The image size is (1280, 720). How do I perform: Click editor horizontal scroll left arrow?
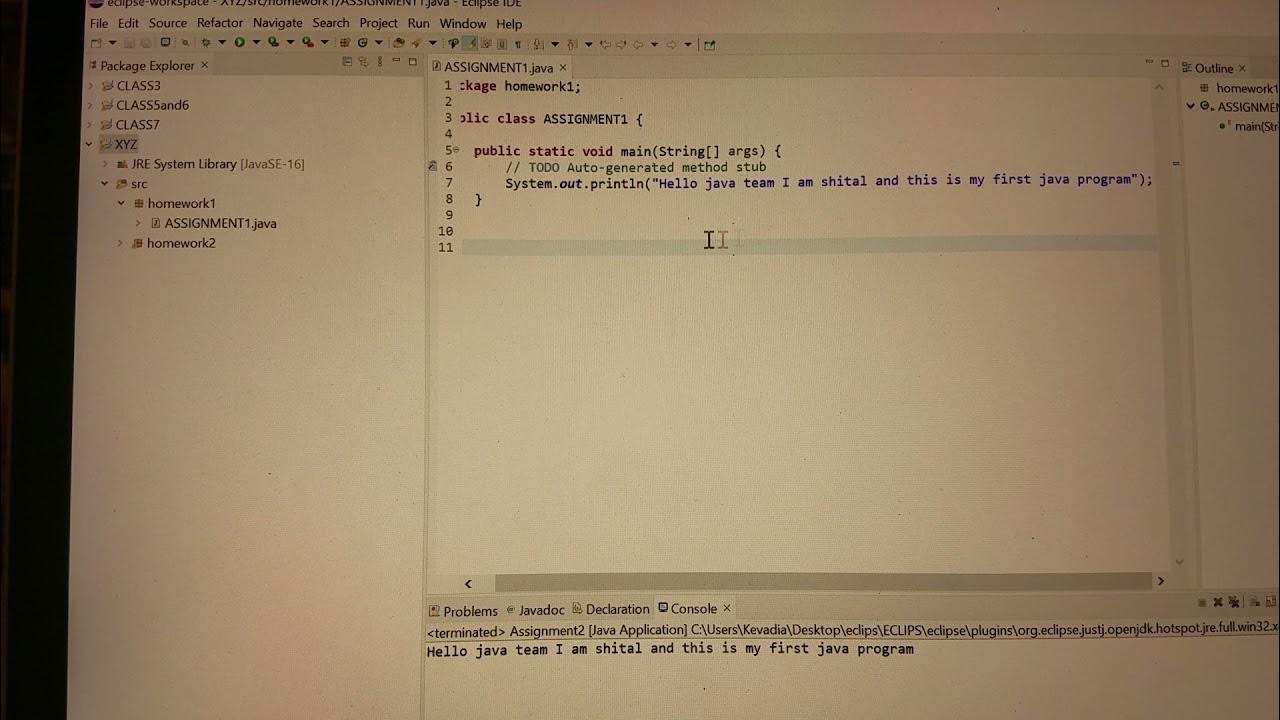point(468,583)
